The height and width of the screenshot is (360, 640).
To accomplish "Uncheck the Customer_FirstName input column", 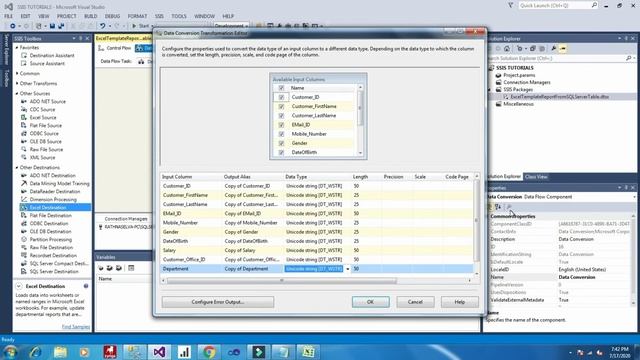I will (x=281, y=107).
